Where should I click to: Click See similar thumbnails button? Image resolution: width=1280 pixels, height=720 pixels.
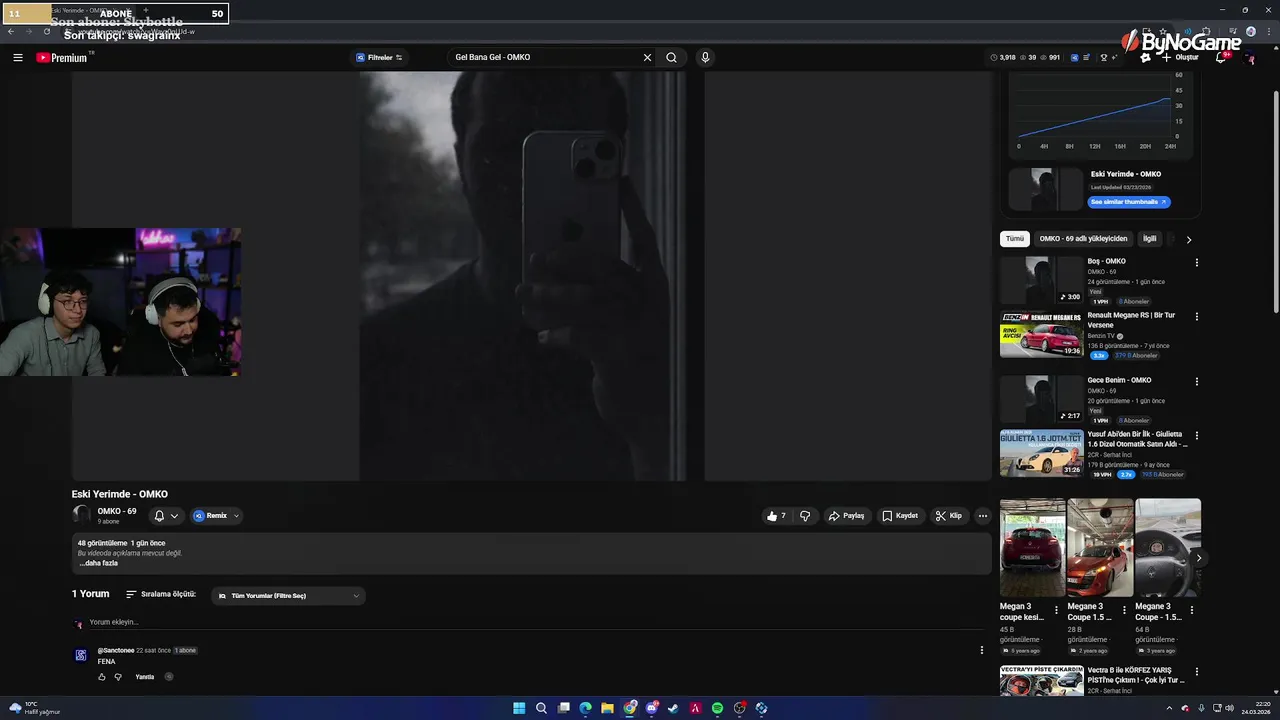(1128, 202)
